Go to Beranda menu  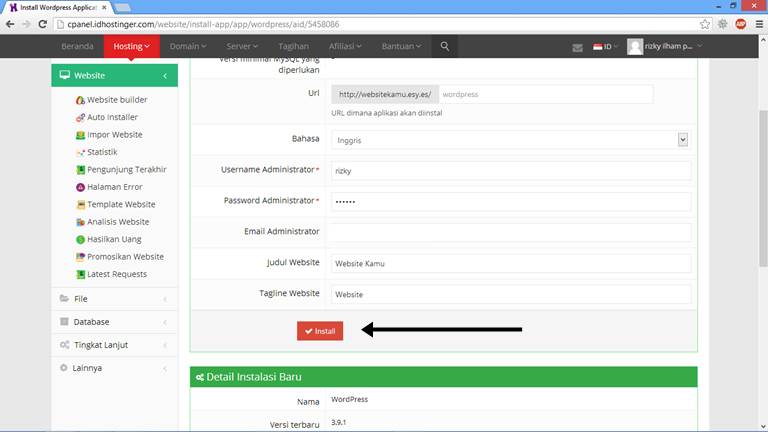tap(77, 46)
